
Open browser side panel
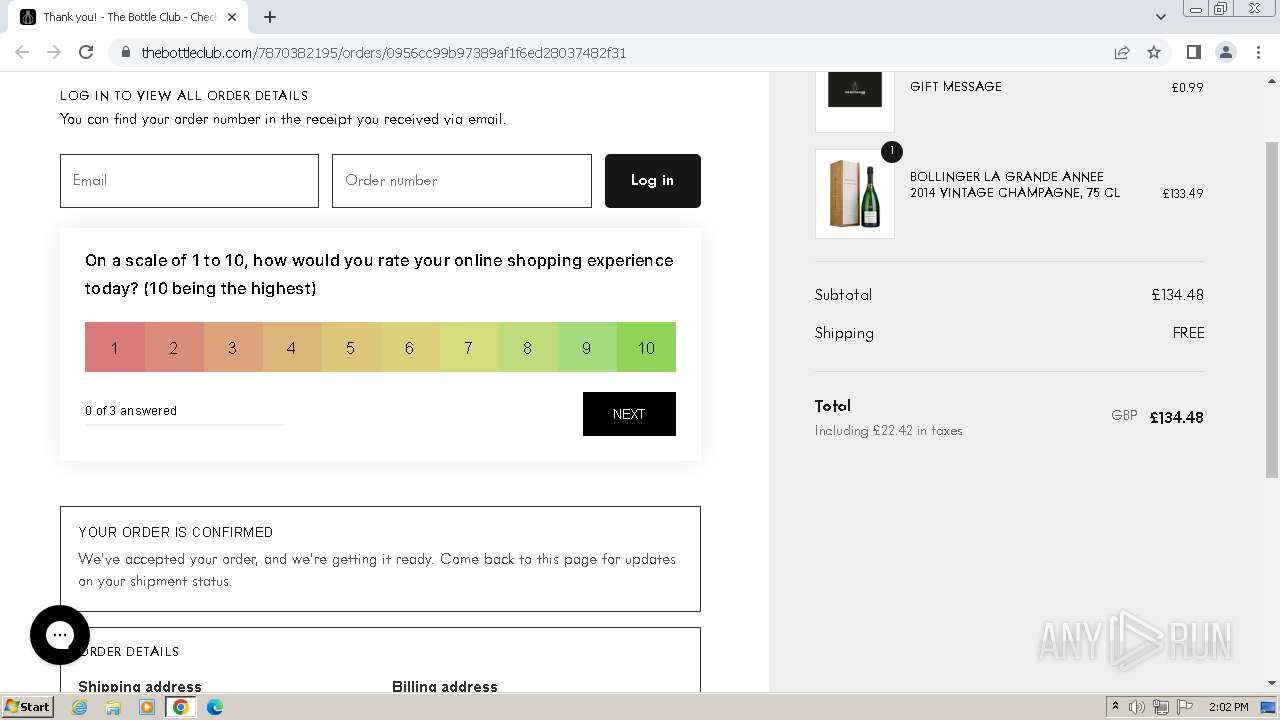click(x=1193, y=52)
